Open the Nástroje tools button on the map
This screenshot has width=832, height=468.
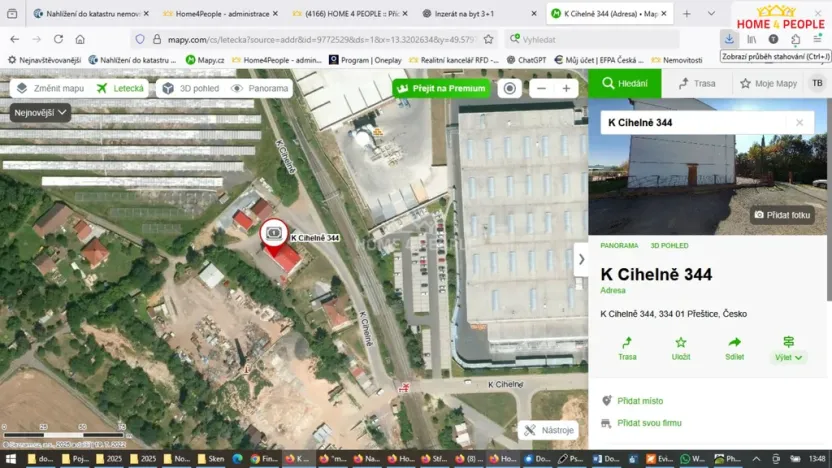(549, 430)
